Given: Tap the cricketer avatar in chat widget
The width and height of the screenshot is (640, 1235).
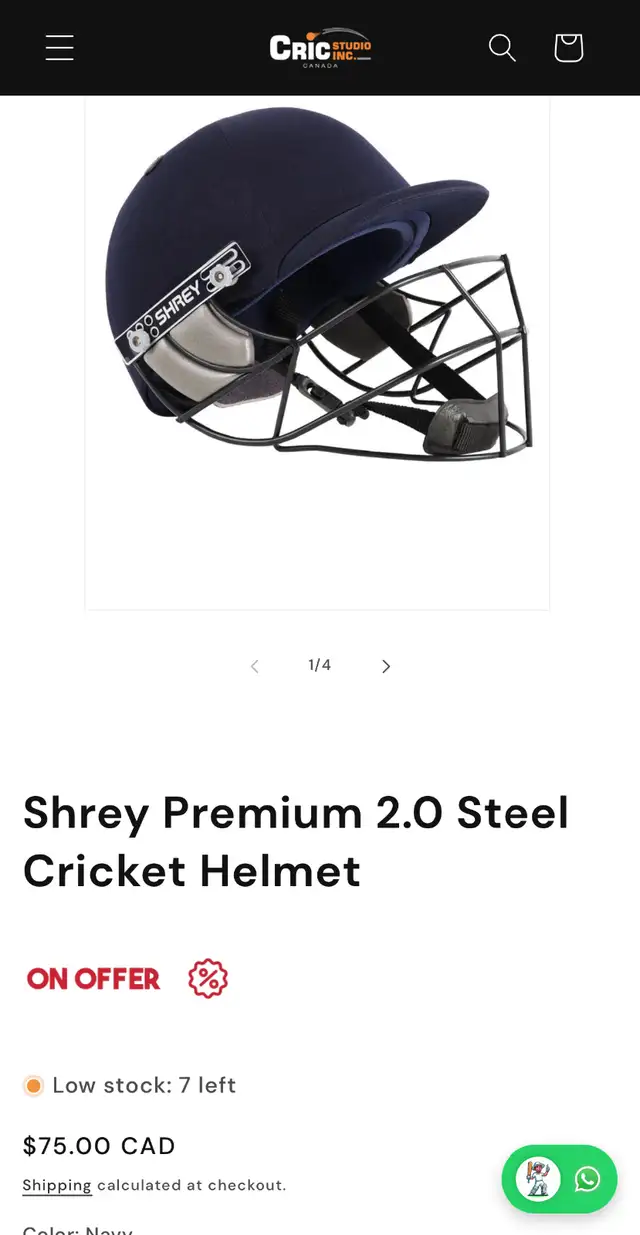Looking at the screenshot, I should [538, 1179].
